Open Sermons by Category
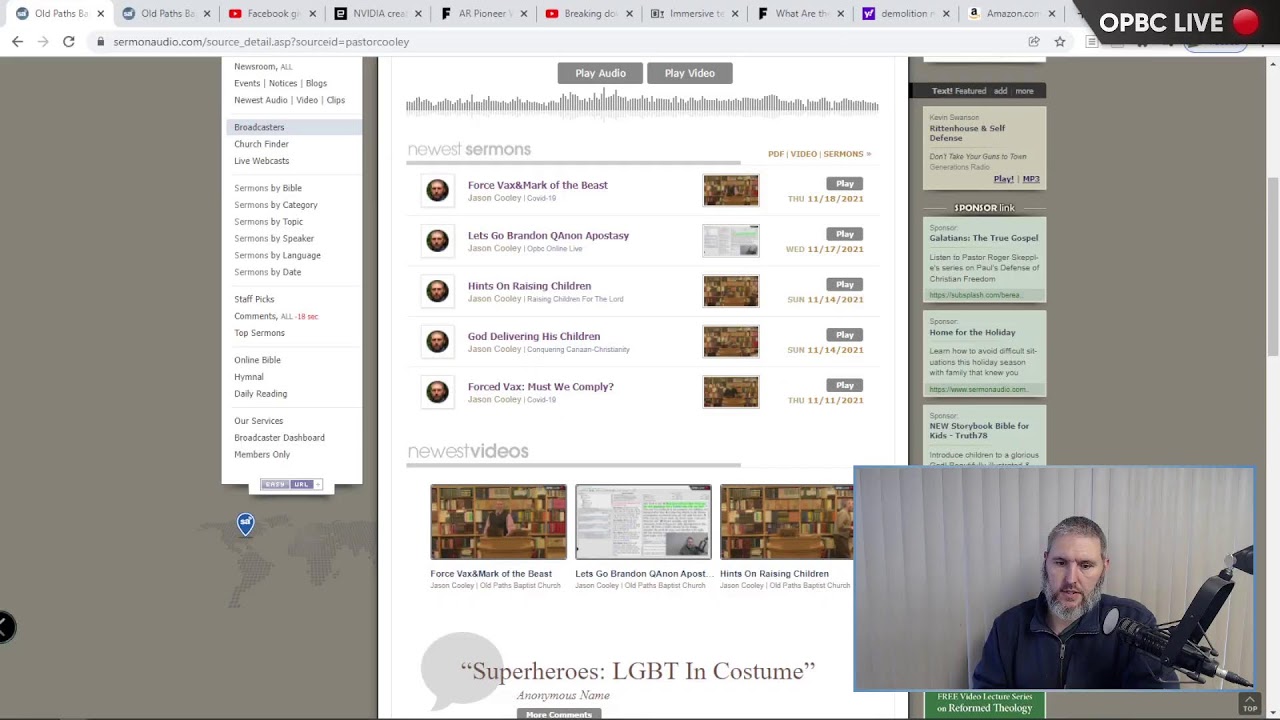 point(275,205)
